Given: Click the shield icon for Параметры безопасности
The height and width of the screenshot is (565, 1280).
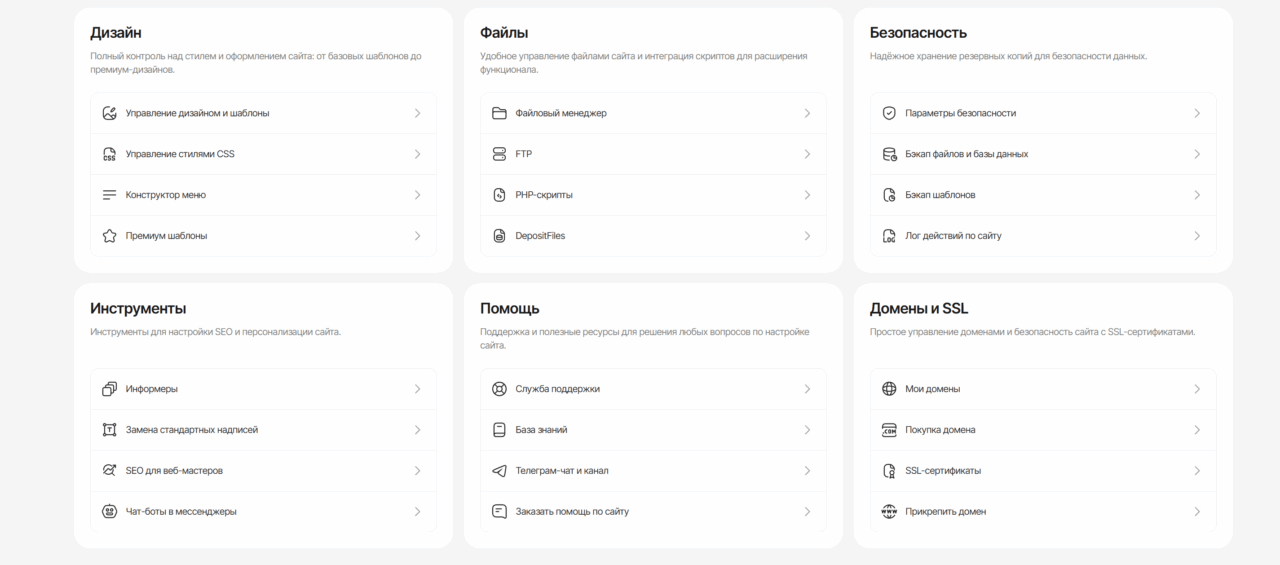Looking at the screenshot, I should [889, 113].
